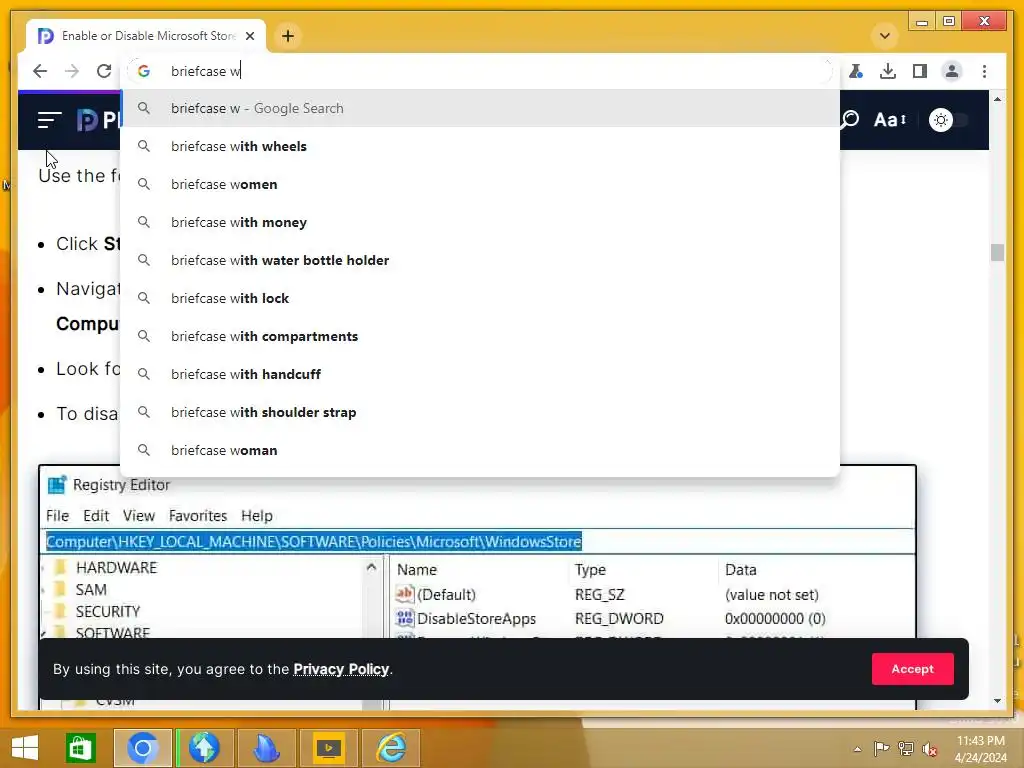Select suggestion briefcase with compartments
Viewport: 1024px width, 768px height.
pyautogui.click(x=480, y=336)
